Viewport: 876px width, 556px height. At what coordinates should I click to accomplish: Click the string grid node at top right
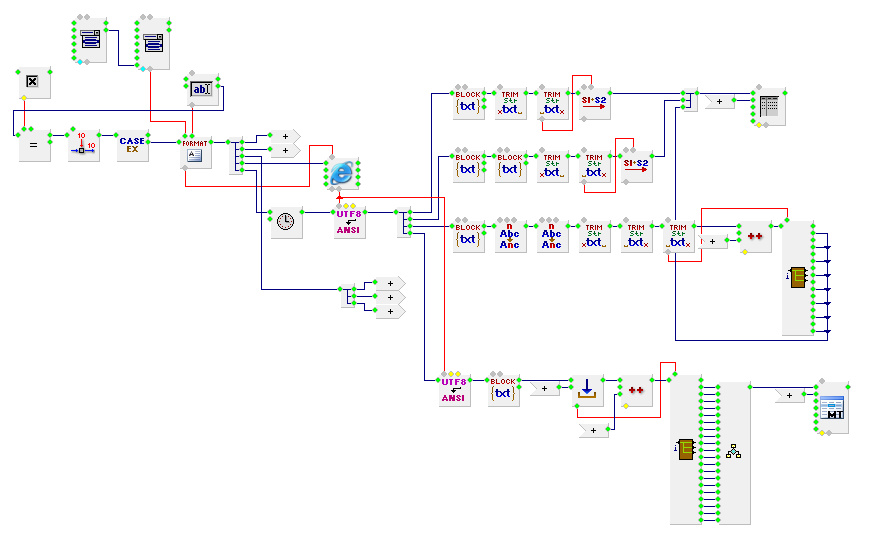click(x=769, y=108)
